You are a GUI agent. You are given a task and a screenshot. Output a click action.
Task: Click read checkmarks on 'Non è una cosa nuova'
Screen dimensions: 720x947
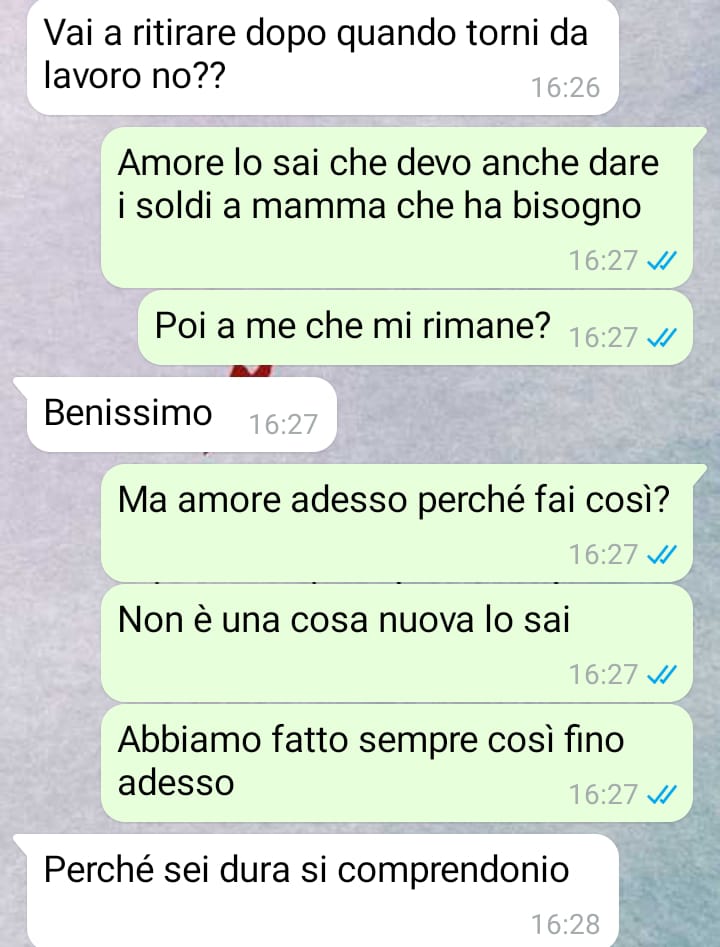(x=661, y=675)
